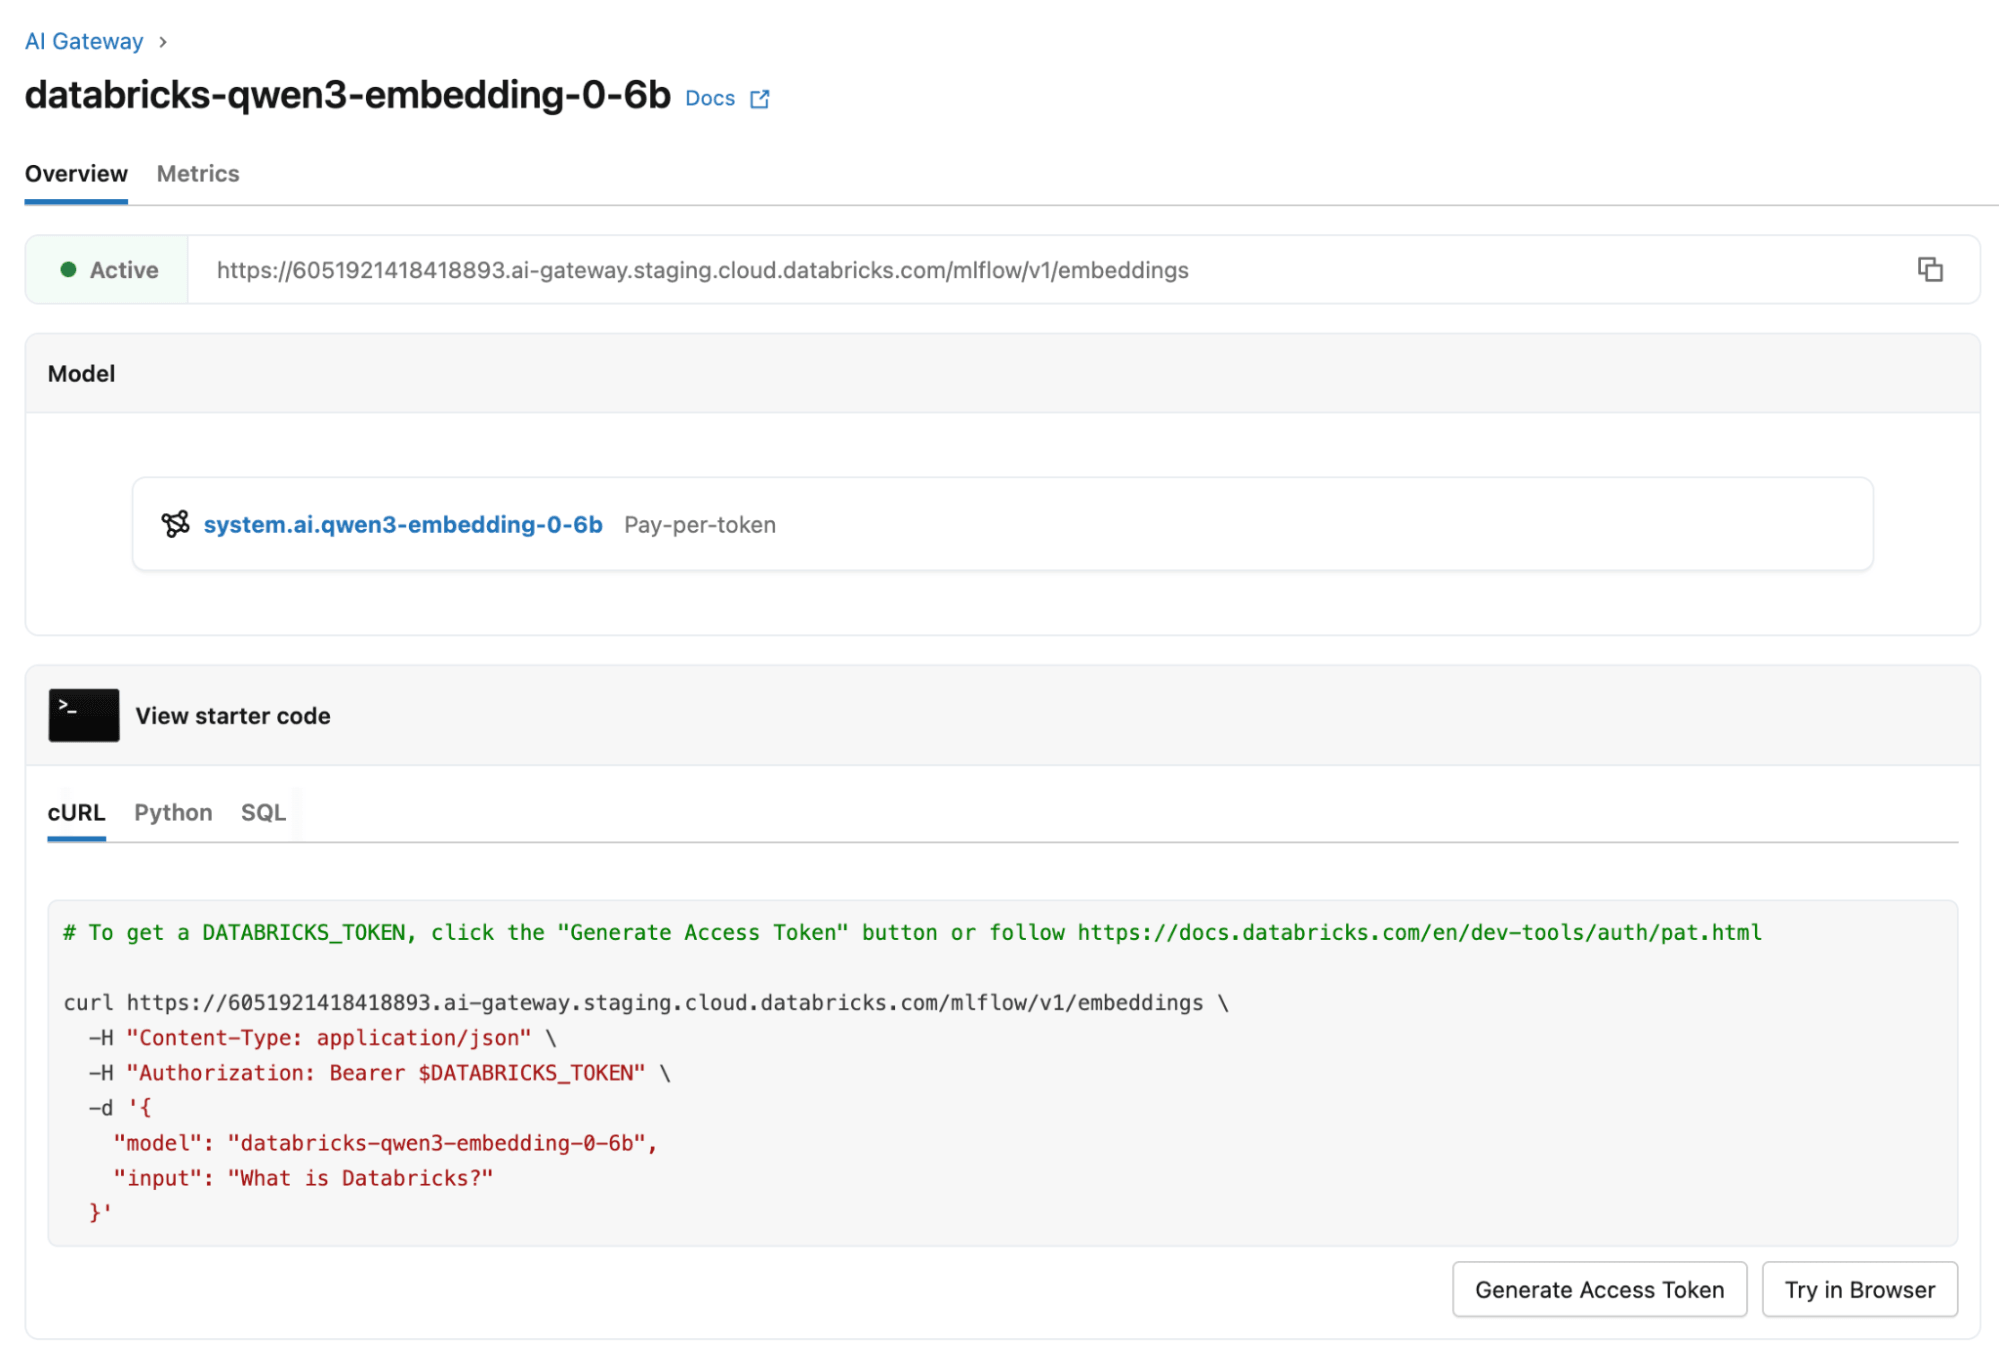Screen dimensions: 1999x1362
Task: Select the Overview tab
Action: (76, 174)
